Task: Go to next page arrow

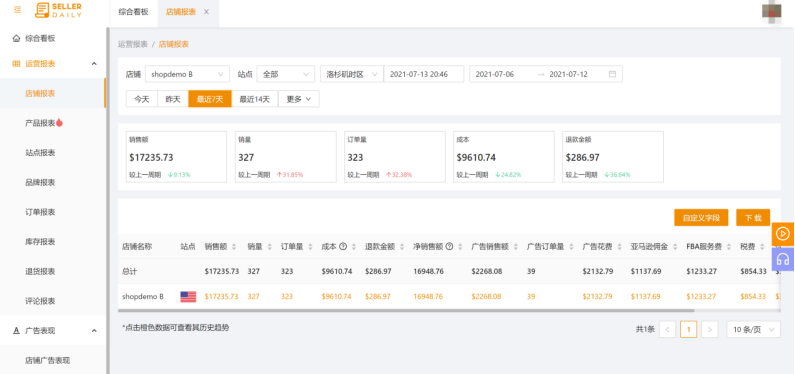Action: coord(709,330)
